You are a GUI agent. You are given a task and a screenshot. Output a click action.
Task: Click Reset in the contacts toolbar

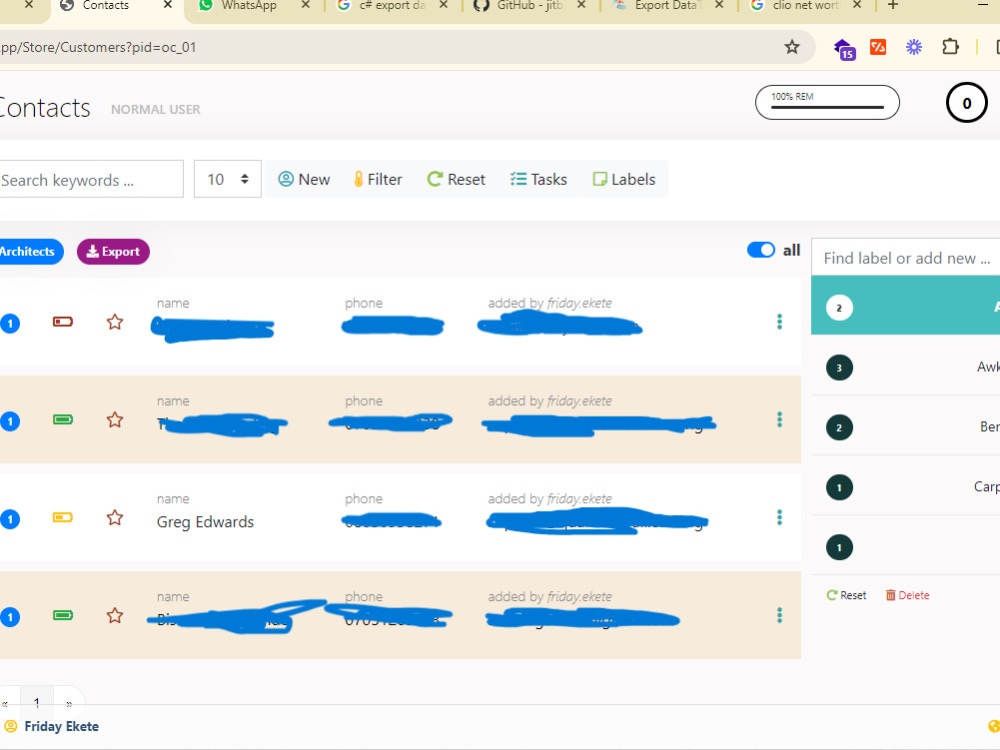457,179
